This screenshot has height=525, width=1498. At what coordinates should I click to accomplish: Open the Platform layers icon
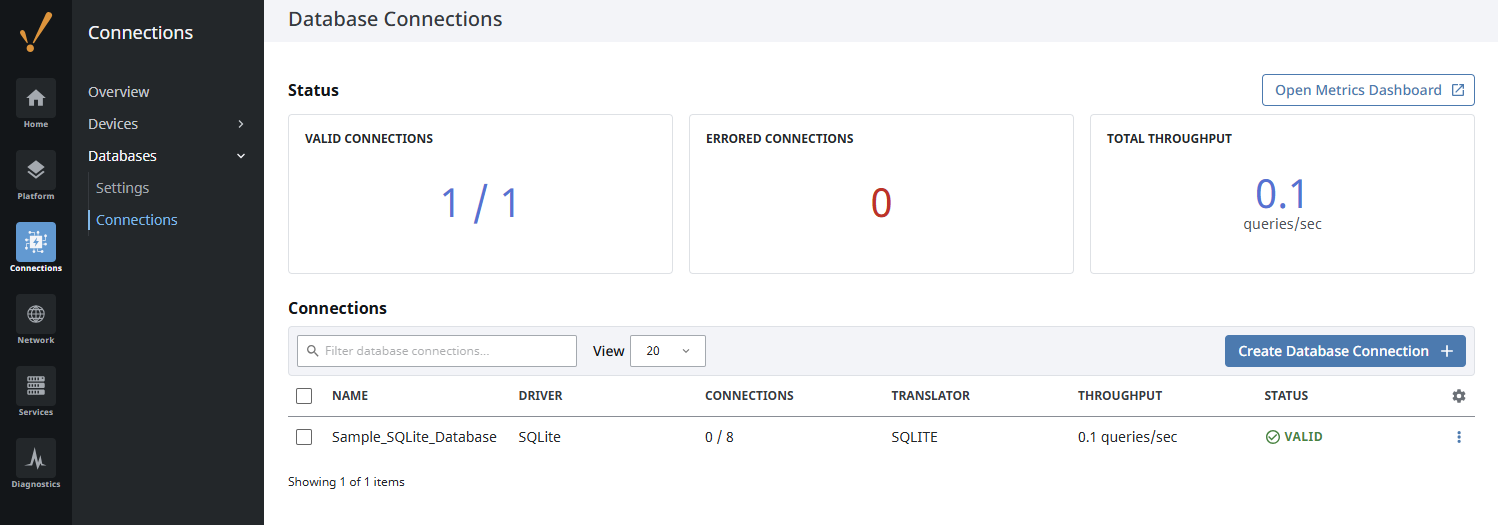(36, 170)
